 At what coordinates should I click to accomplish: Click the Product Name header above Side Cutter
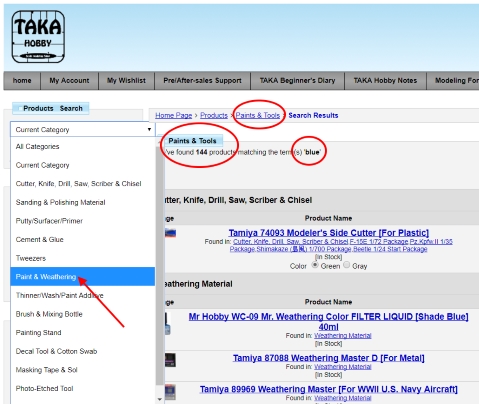click(x=328, y=218)
